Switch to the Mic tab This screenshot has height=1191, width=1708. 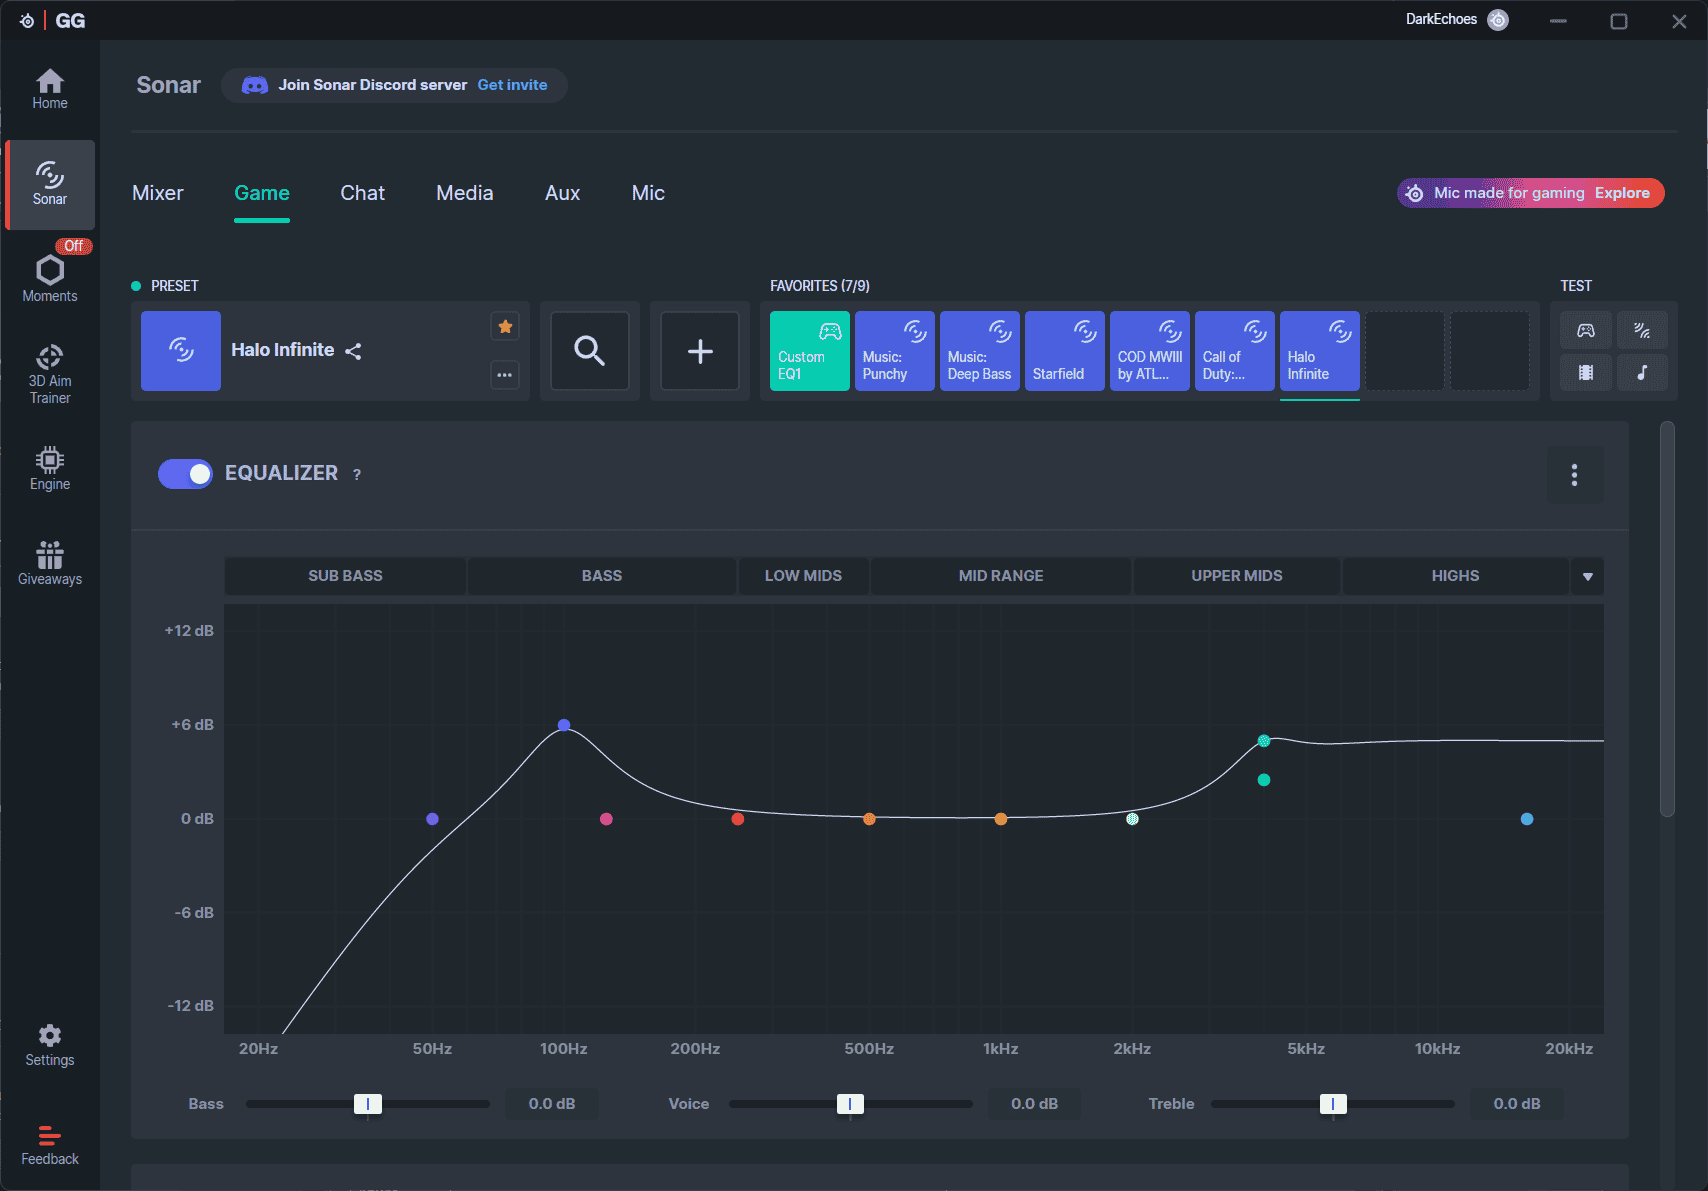(648, 193)
